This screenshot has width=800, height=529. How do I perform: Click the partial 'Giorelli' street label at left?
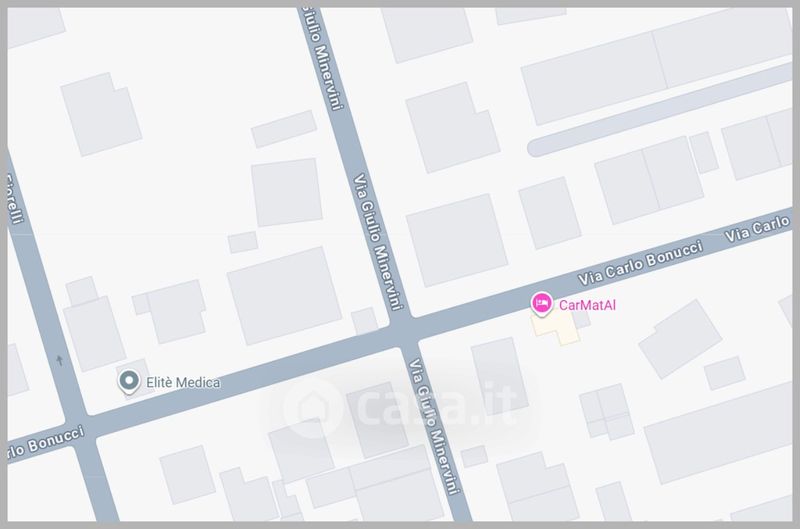(x=15, y=198)
